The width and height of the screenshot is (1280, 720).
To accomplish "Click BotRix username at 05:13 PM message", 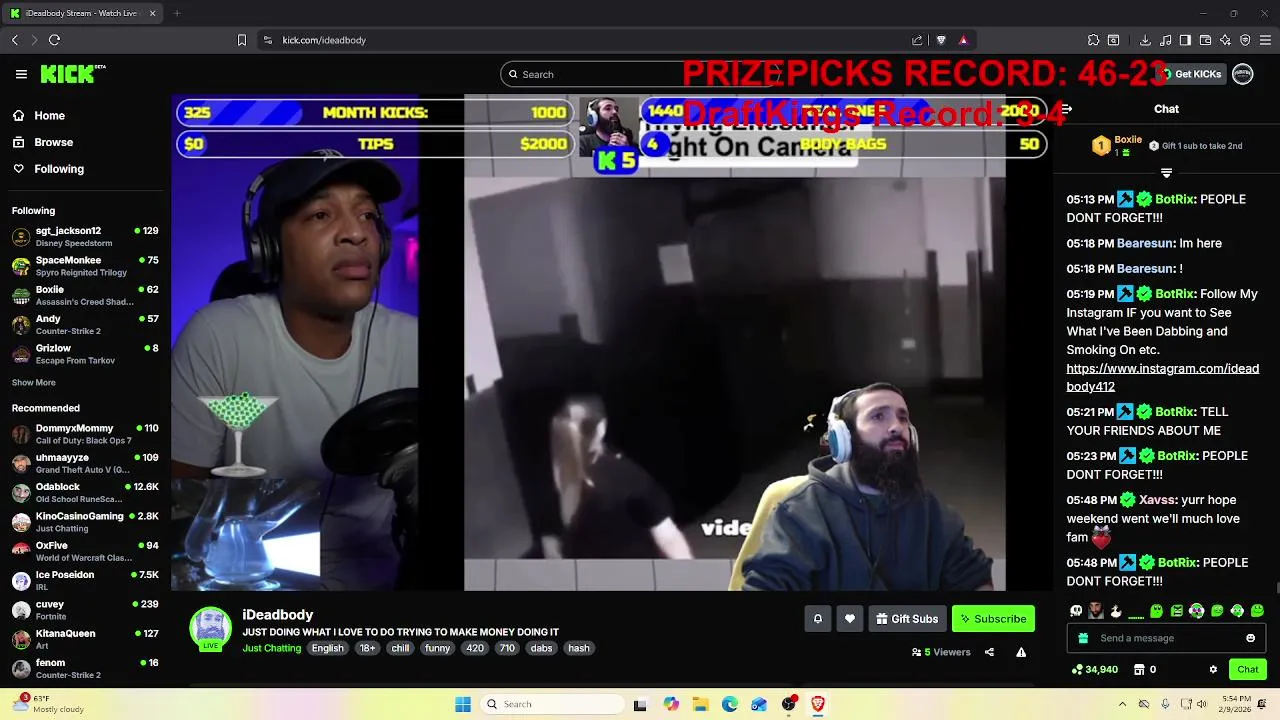I will (x=1175, y=199).
